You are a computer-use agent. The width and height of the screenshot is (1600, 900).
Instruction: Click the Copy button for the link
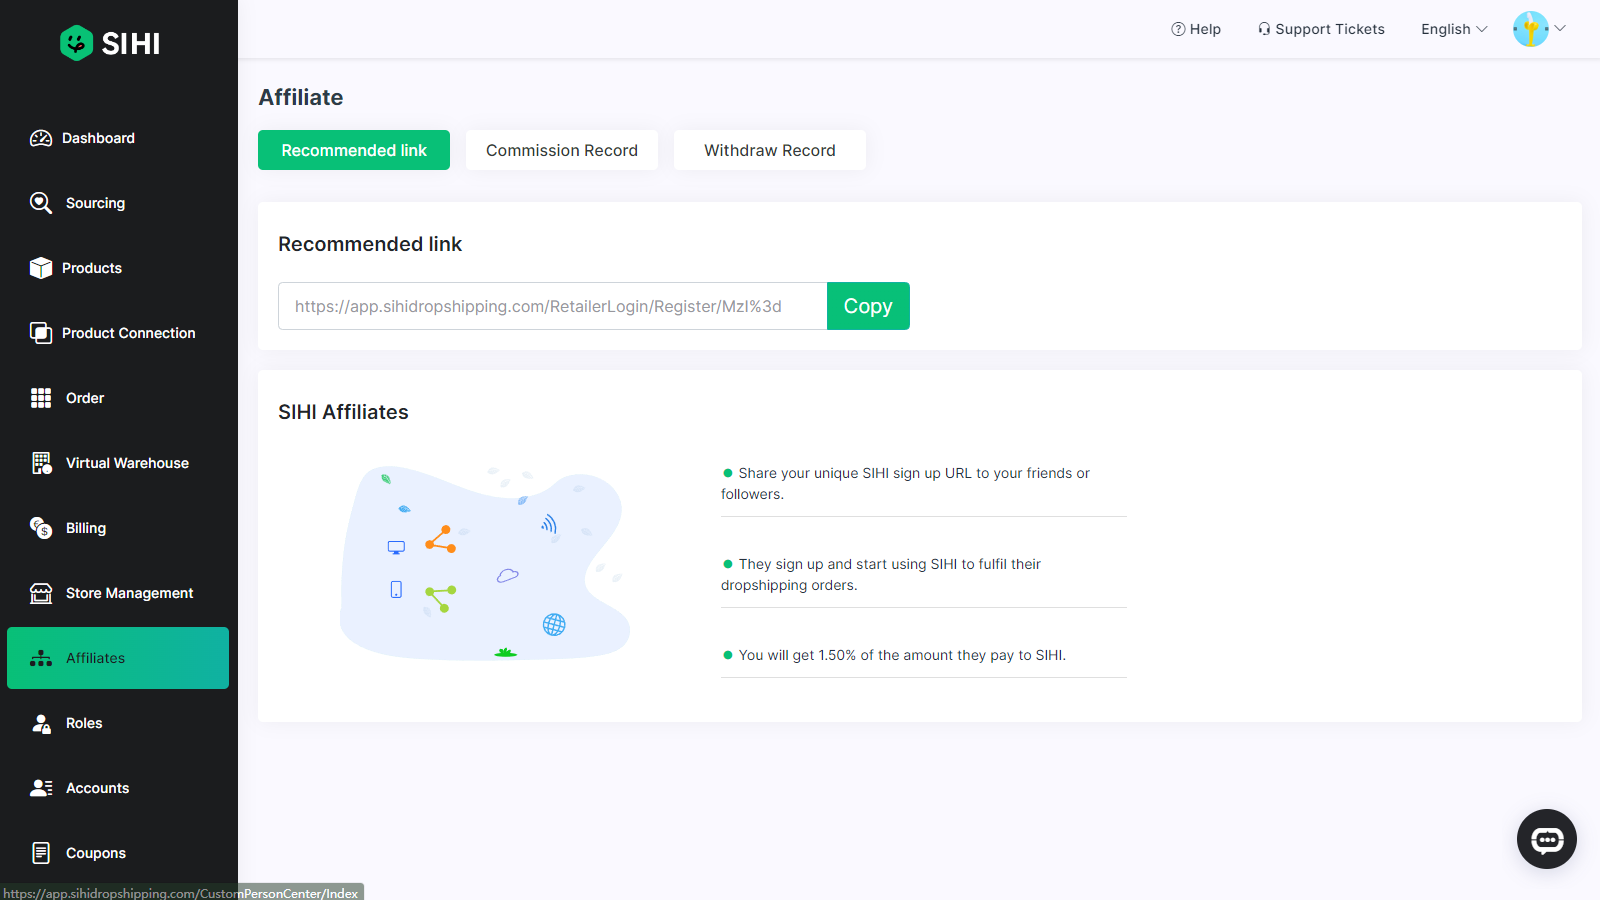click(867, 306)
